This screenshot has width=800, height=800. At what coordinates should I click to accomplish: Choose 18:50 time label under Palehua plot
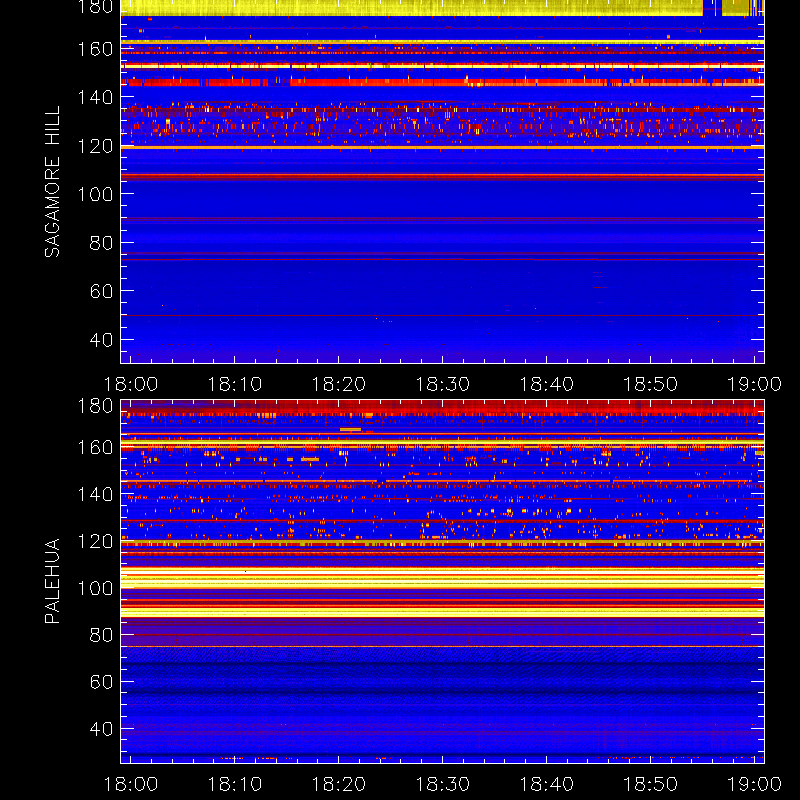[x=651, y=784]
